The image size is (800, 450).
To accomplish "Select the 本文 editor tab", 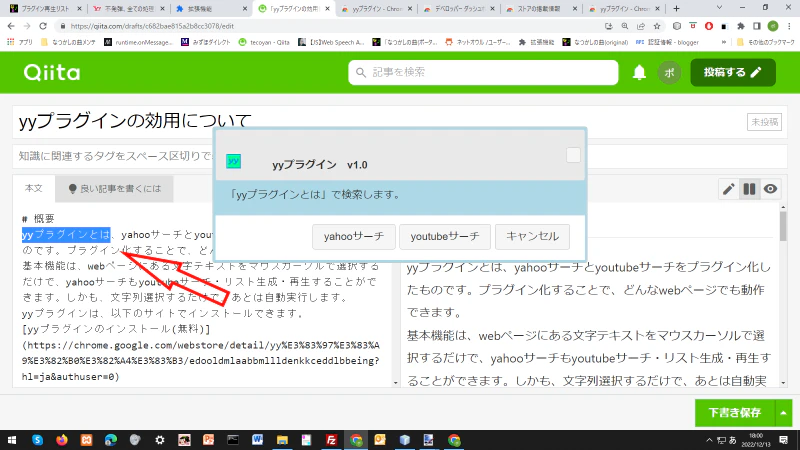I will point(34,188).
